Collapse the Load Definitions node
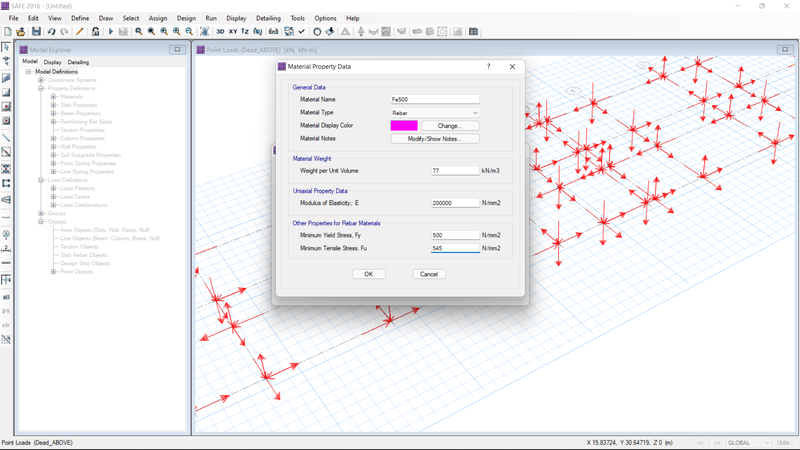This screenshot has width=800, height=450. [41, 180]
